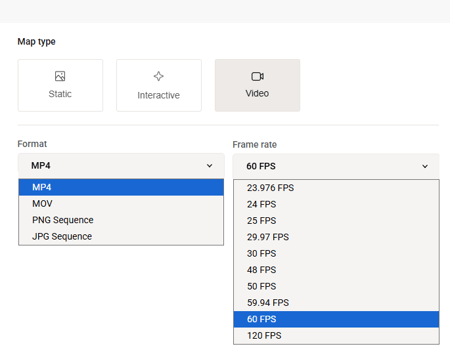Select the Video map type card
450x361 pixels.
coord(257,85)
